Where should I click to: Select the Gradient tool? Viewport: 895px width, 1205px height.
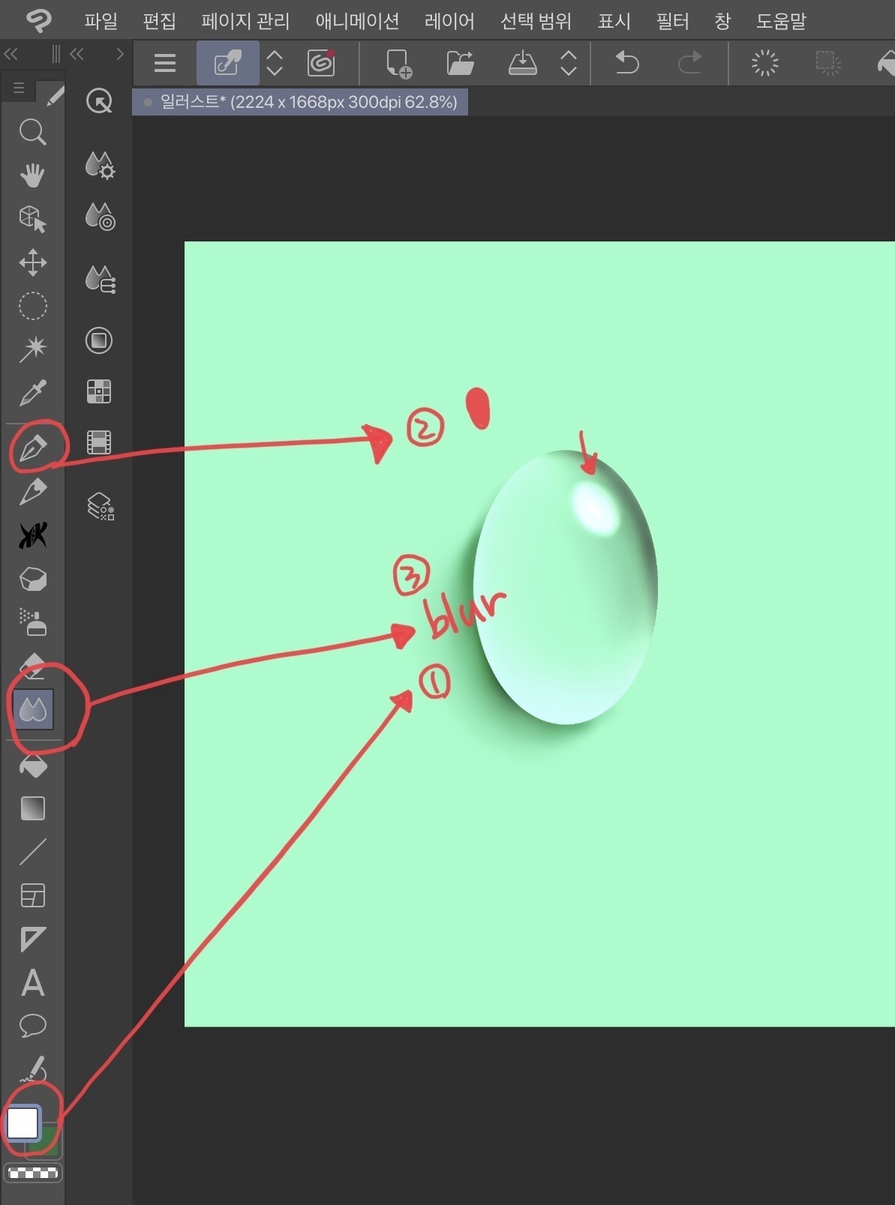pyautogui.click(x=33, y=808)
